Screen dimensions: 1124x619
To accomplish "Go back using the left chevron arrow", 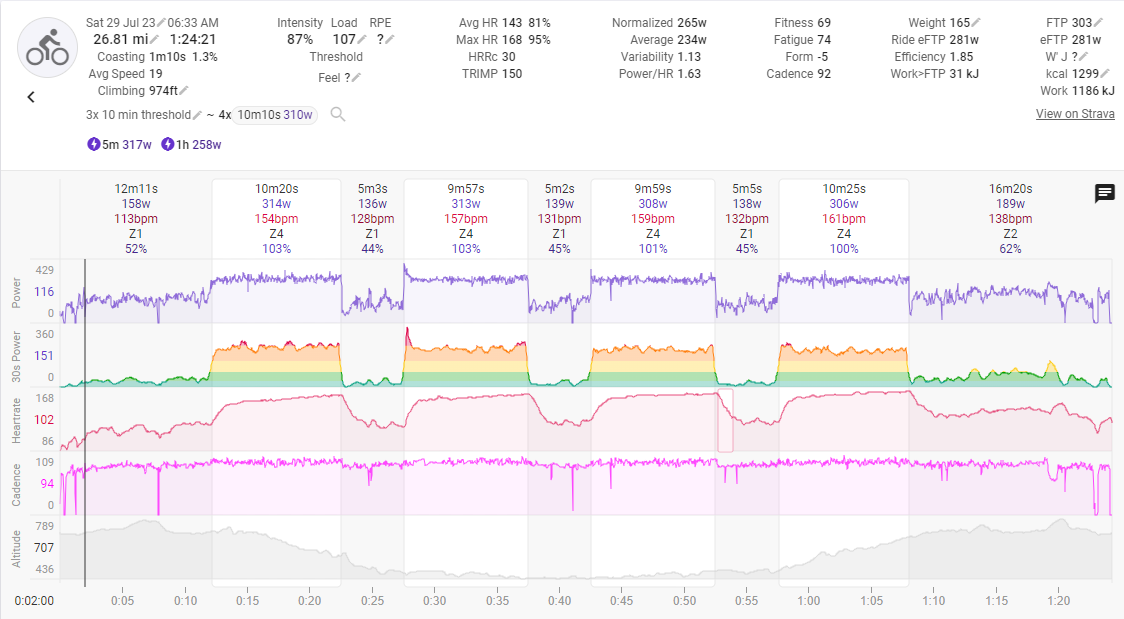I will [x=31, y=97].
